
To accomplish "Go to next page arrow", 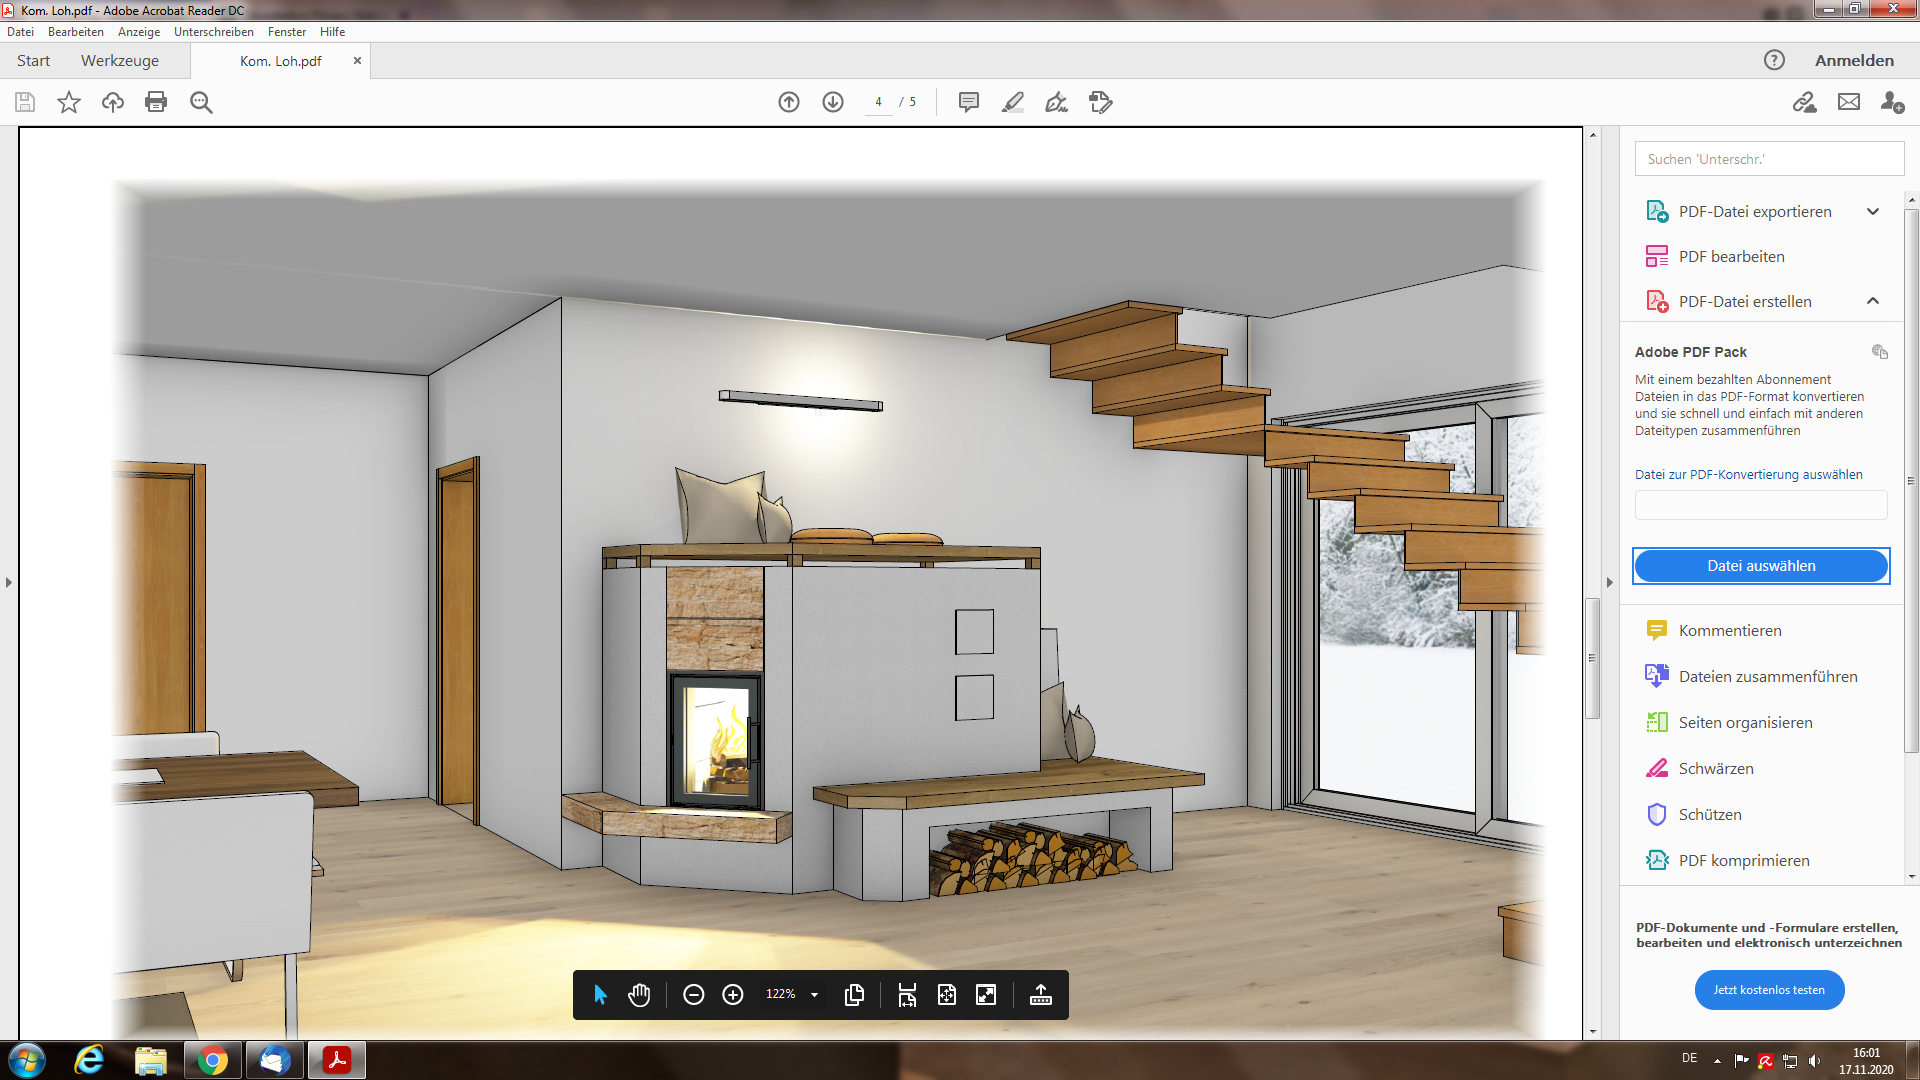I will tap(833, 102).
